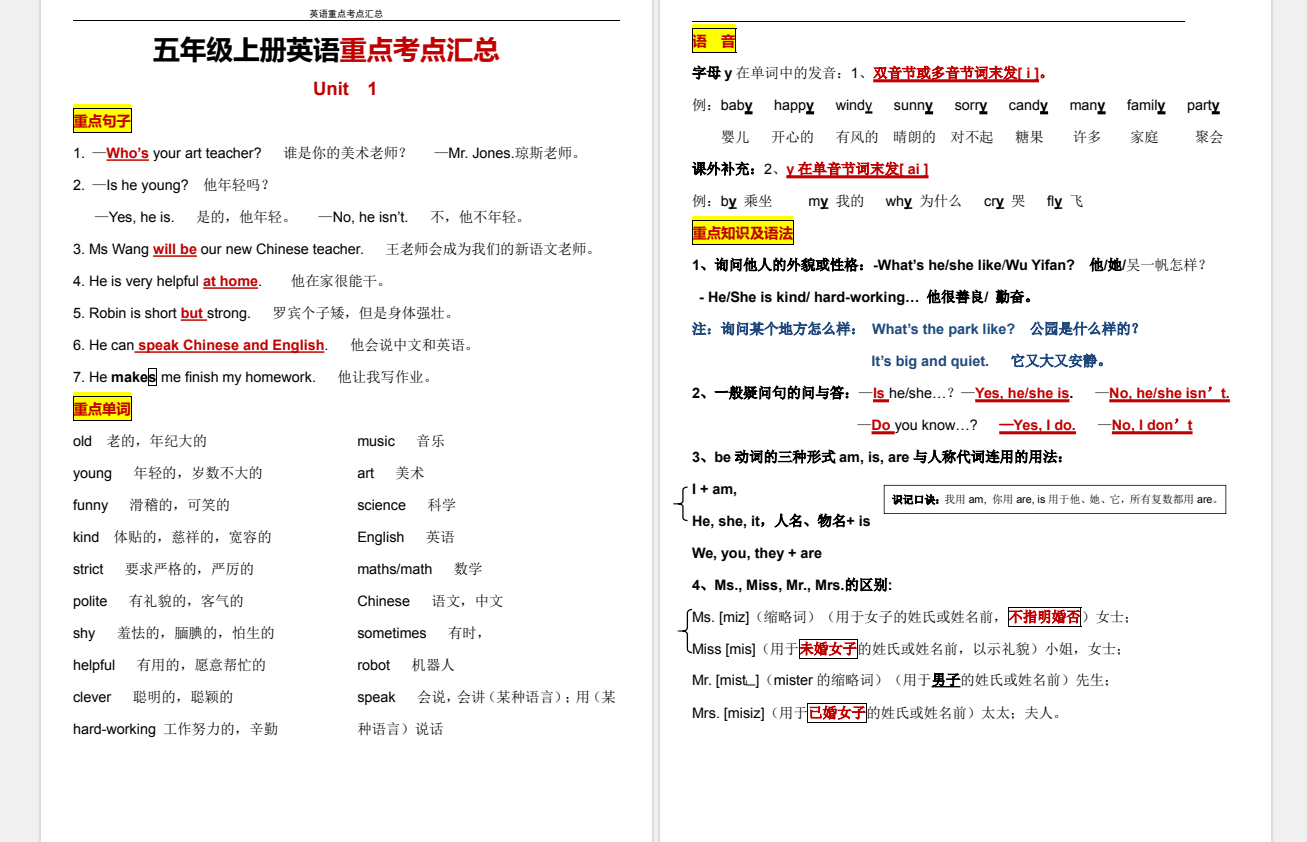The width and height of the screenshot is (1307, 842).
Task: Click the boxed red text 未婚女子
Action: click(828, 649)
